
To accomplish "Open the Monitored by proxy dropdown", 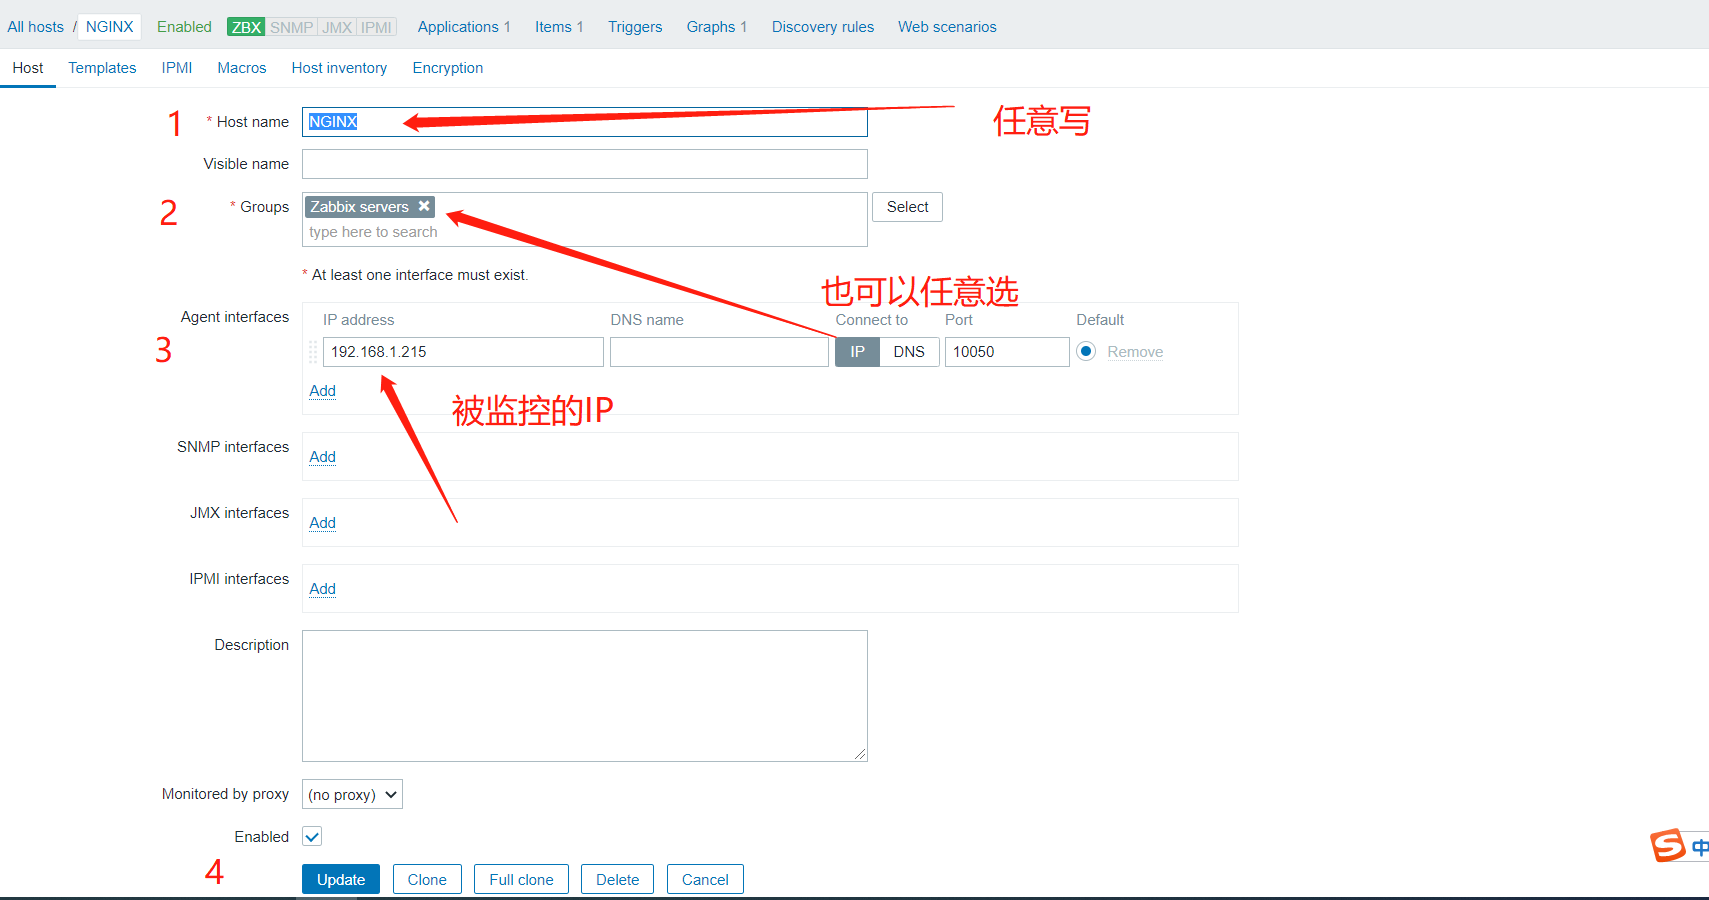I will [352, 795].
